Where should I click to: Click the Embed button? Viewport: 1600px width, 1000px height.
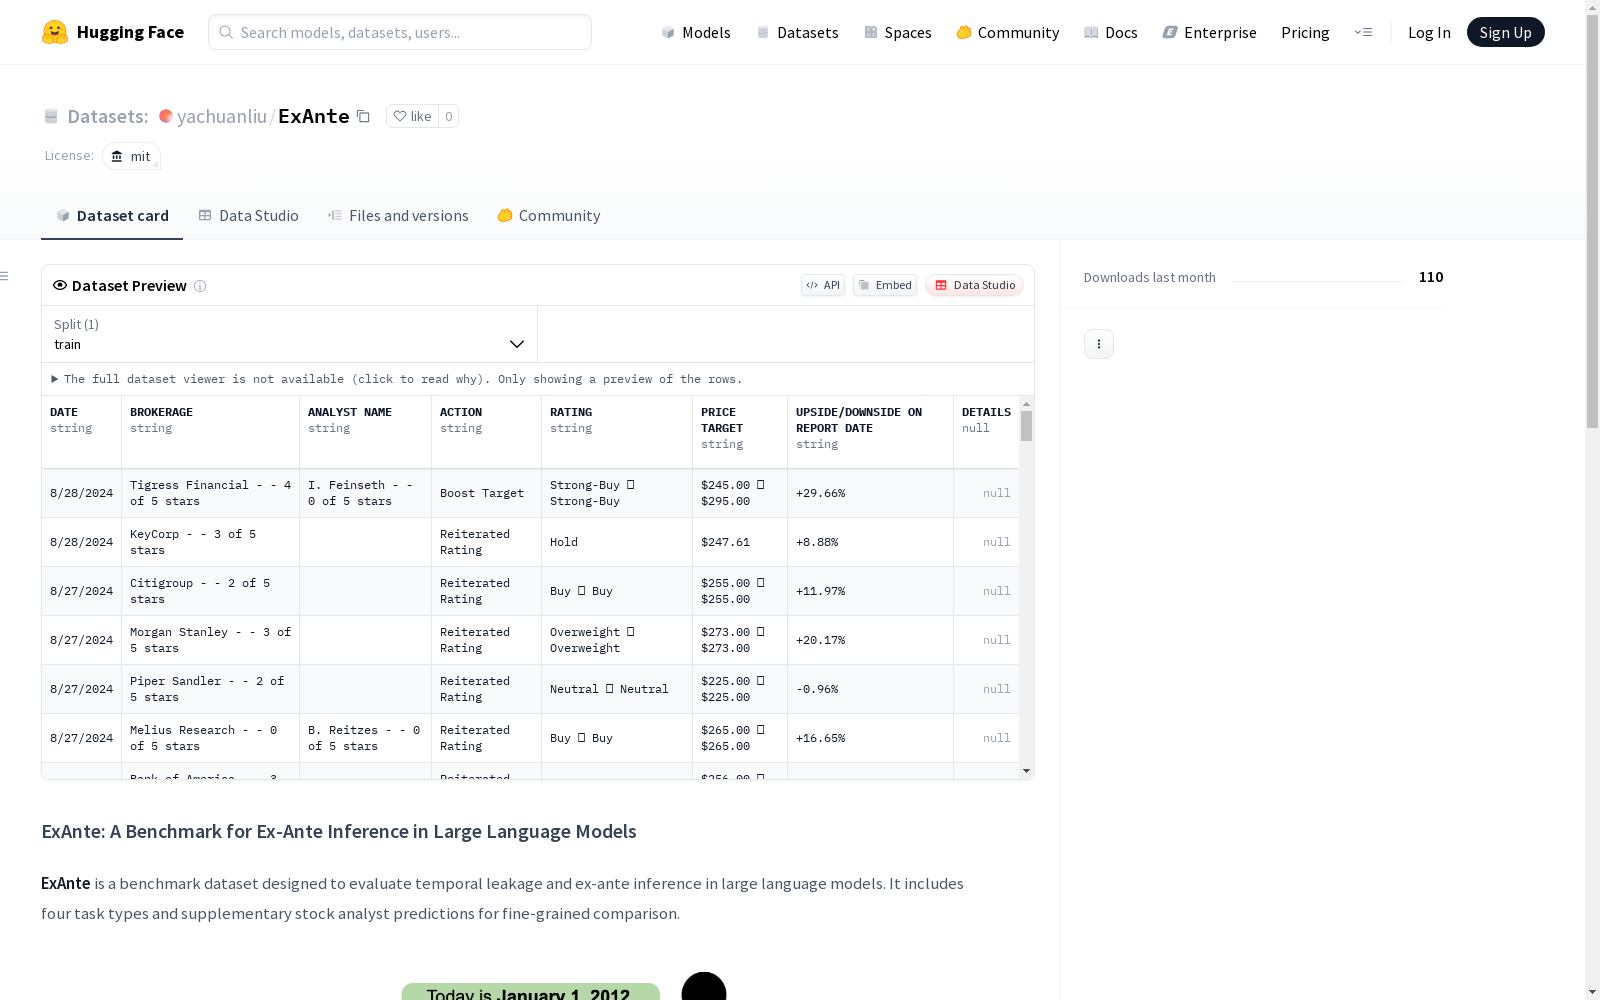pyautogui.click(x=885, y=285)
